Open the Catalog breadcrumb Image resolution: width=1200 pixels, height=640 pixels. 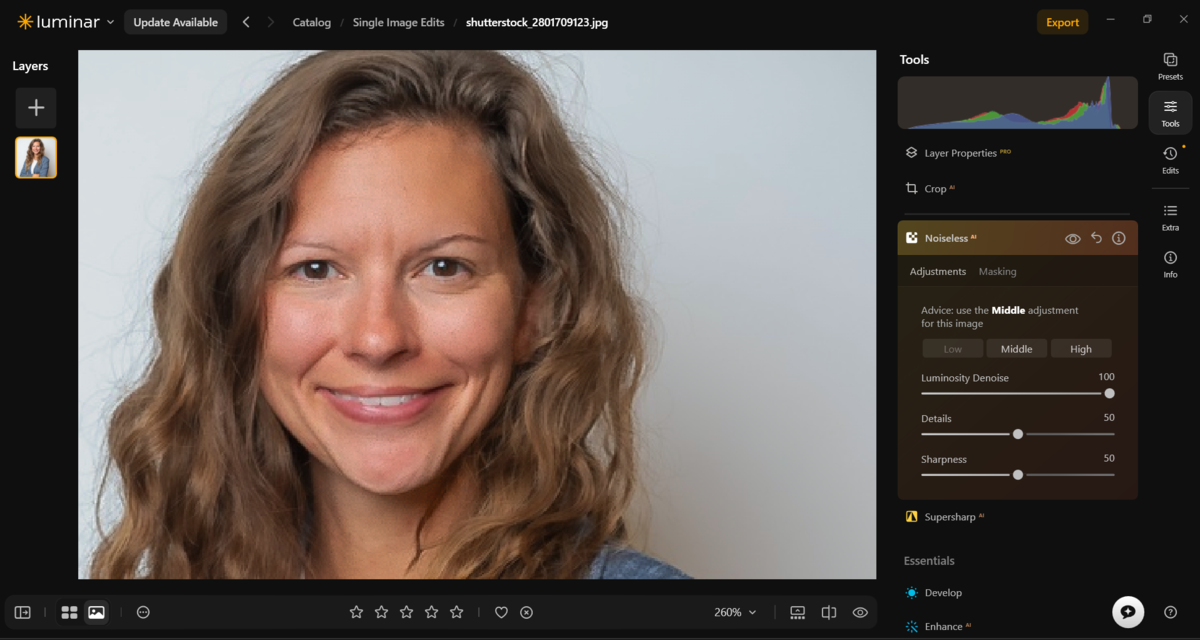tap(312, 22)
